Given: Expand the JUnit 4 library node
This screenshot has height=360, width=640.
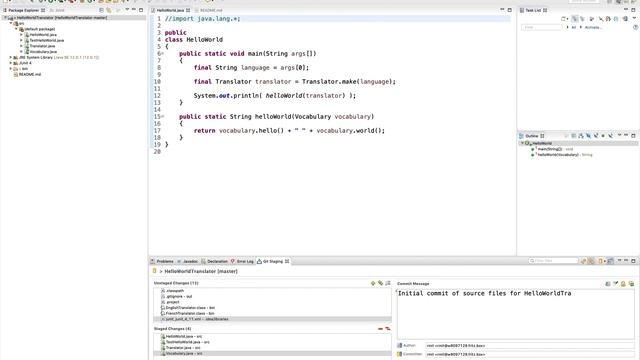Looking at the screenshot, I should pos(11,63).
